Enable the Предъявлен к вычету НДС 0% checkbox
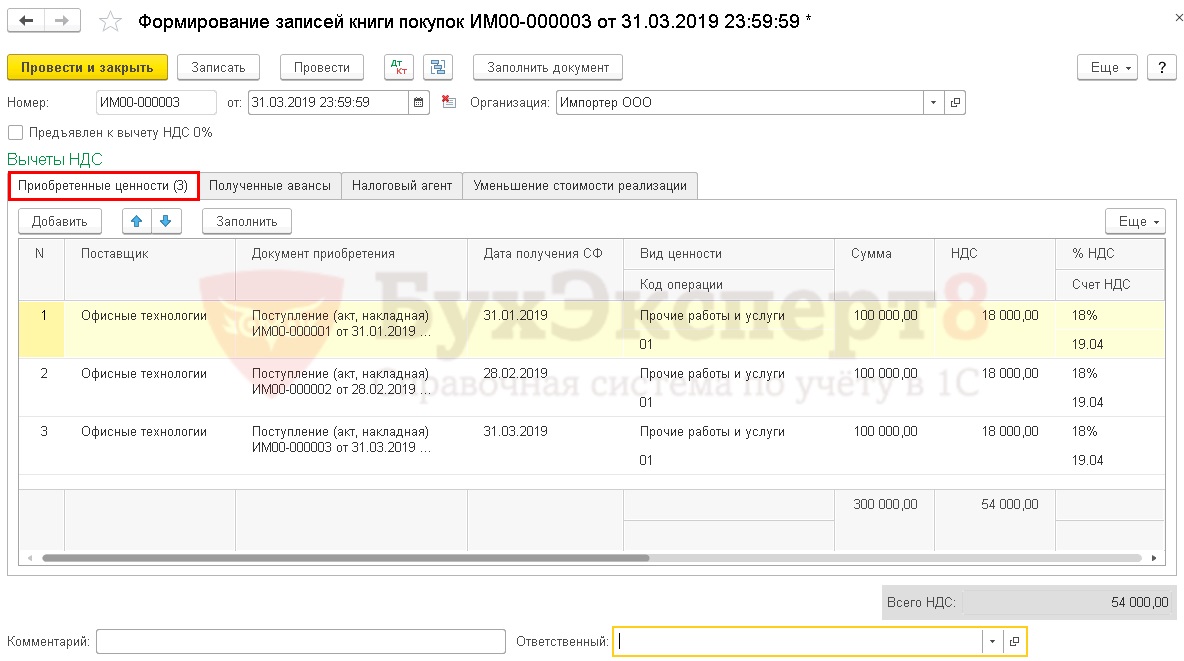The height and width of the screenshot is (661, 1184). [15, 132]
